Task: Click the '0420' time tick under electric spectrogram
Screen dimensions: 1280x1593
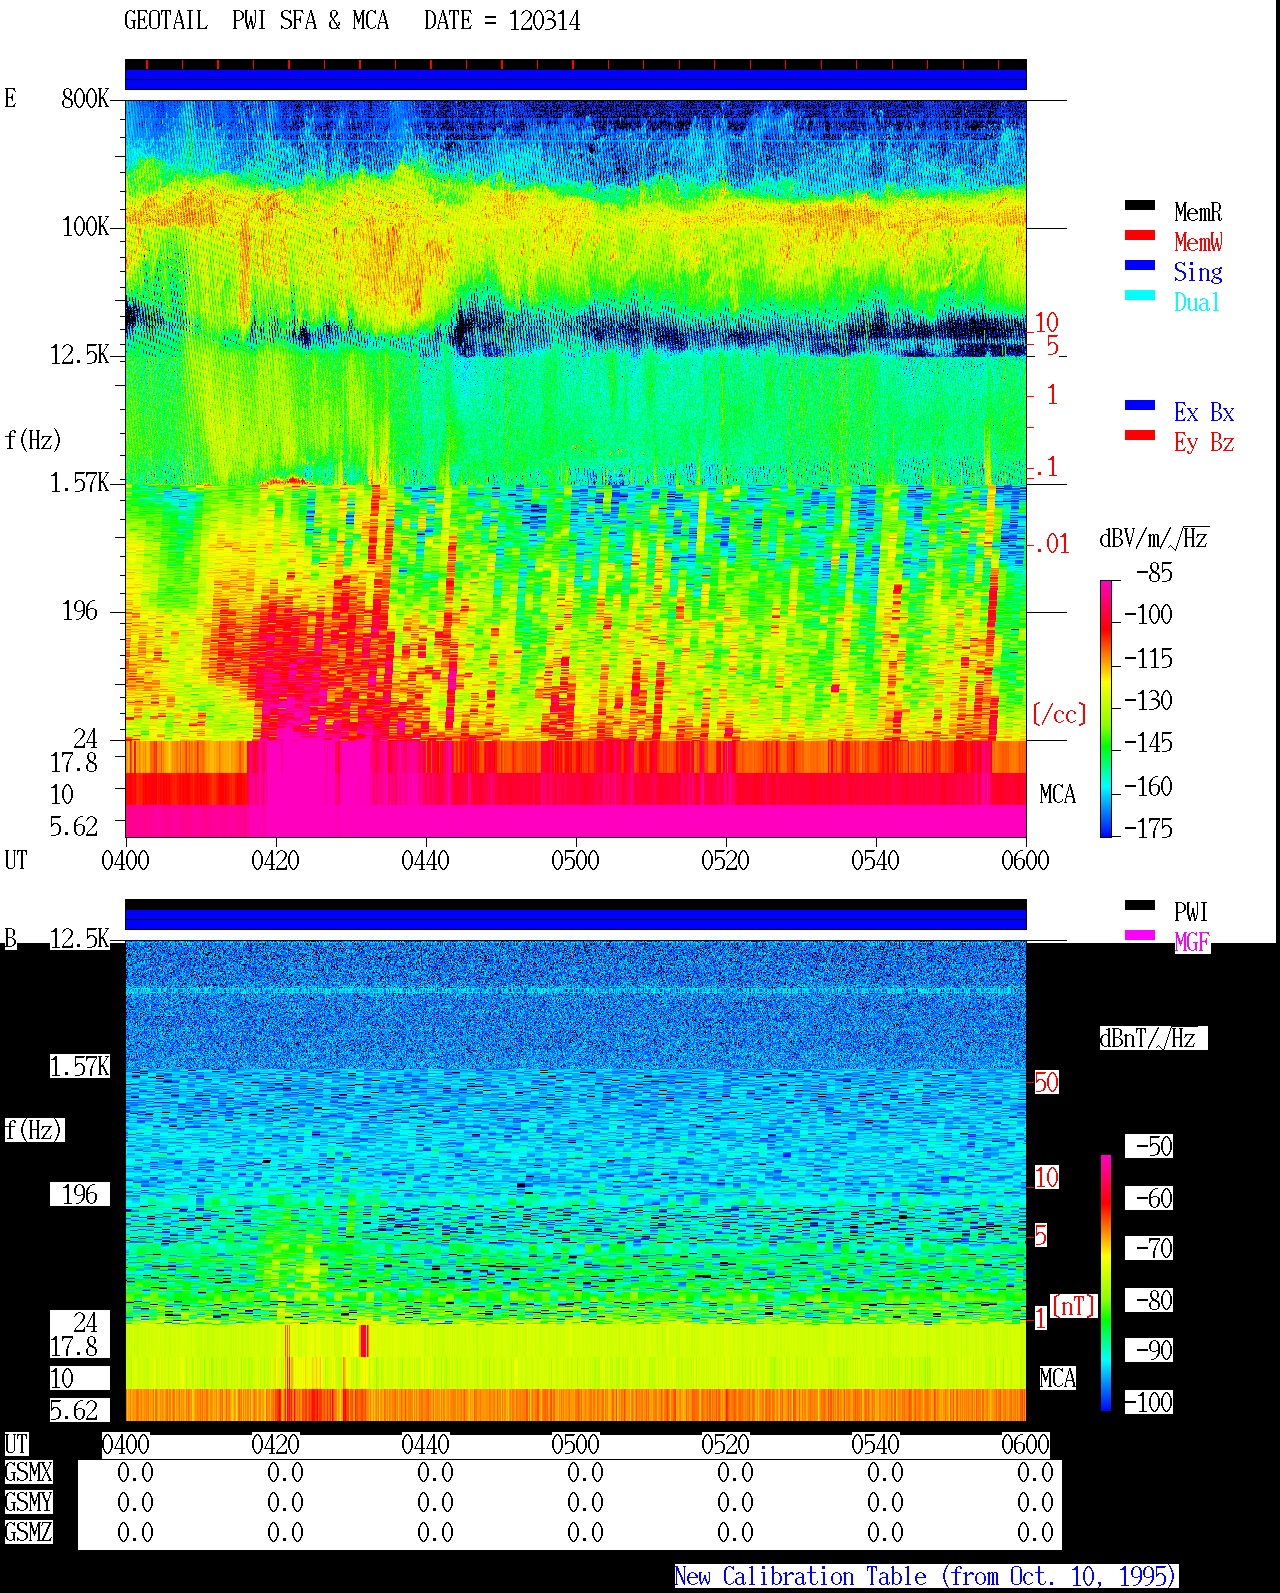Action: tap(275, 860)
